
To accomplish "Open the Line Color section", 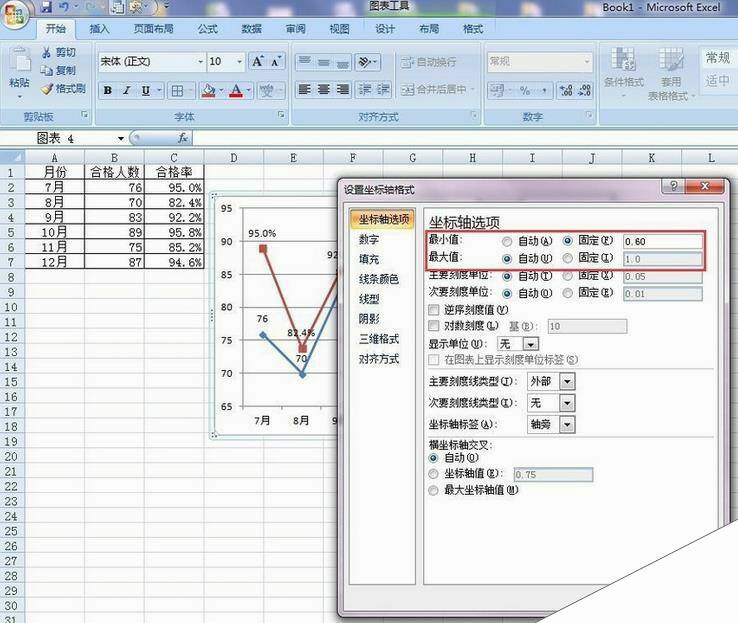I will pyautogui.click(x=379, y=279).
